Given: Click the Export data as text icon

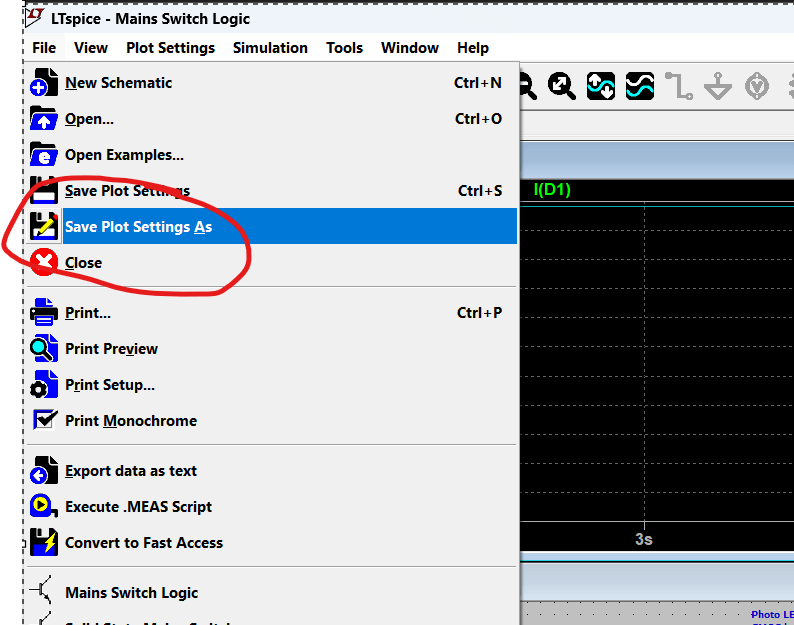Looking at the screenshot, I should tap(44, 471).
